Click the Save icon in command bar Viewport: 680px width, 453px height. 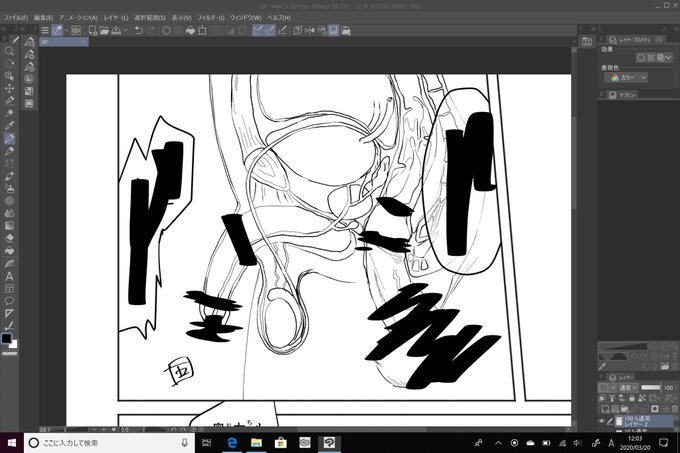116,30
